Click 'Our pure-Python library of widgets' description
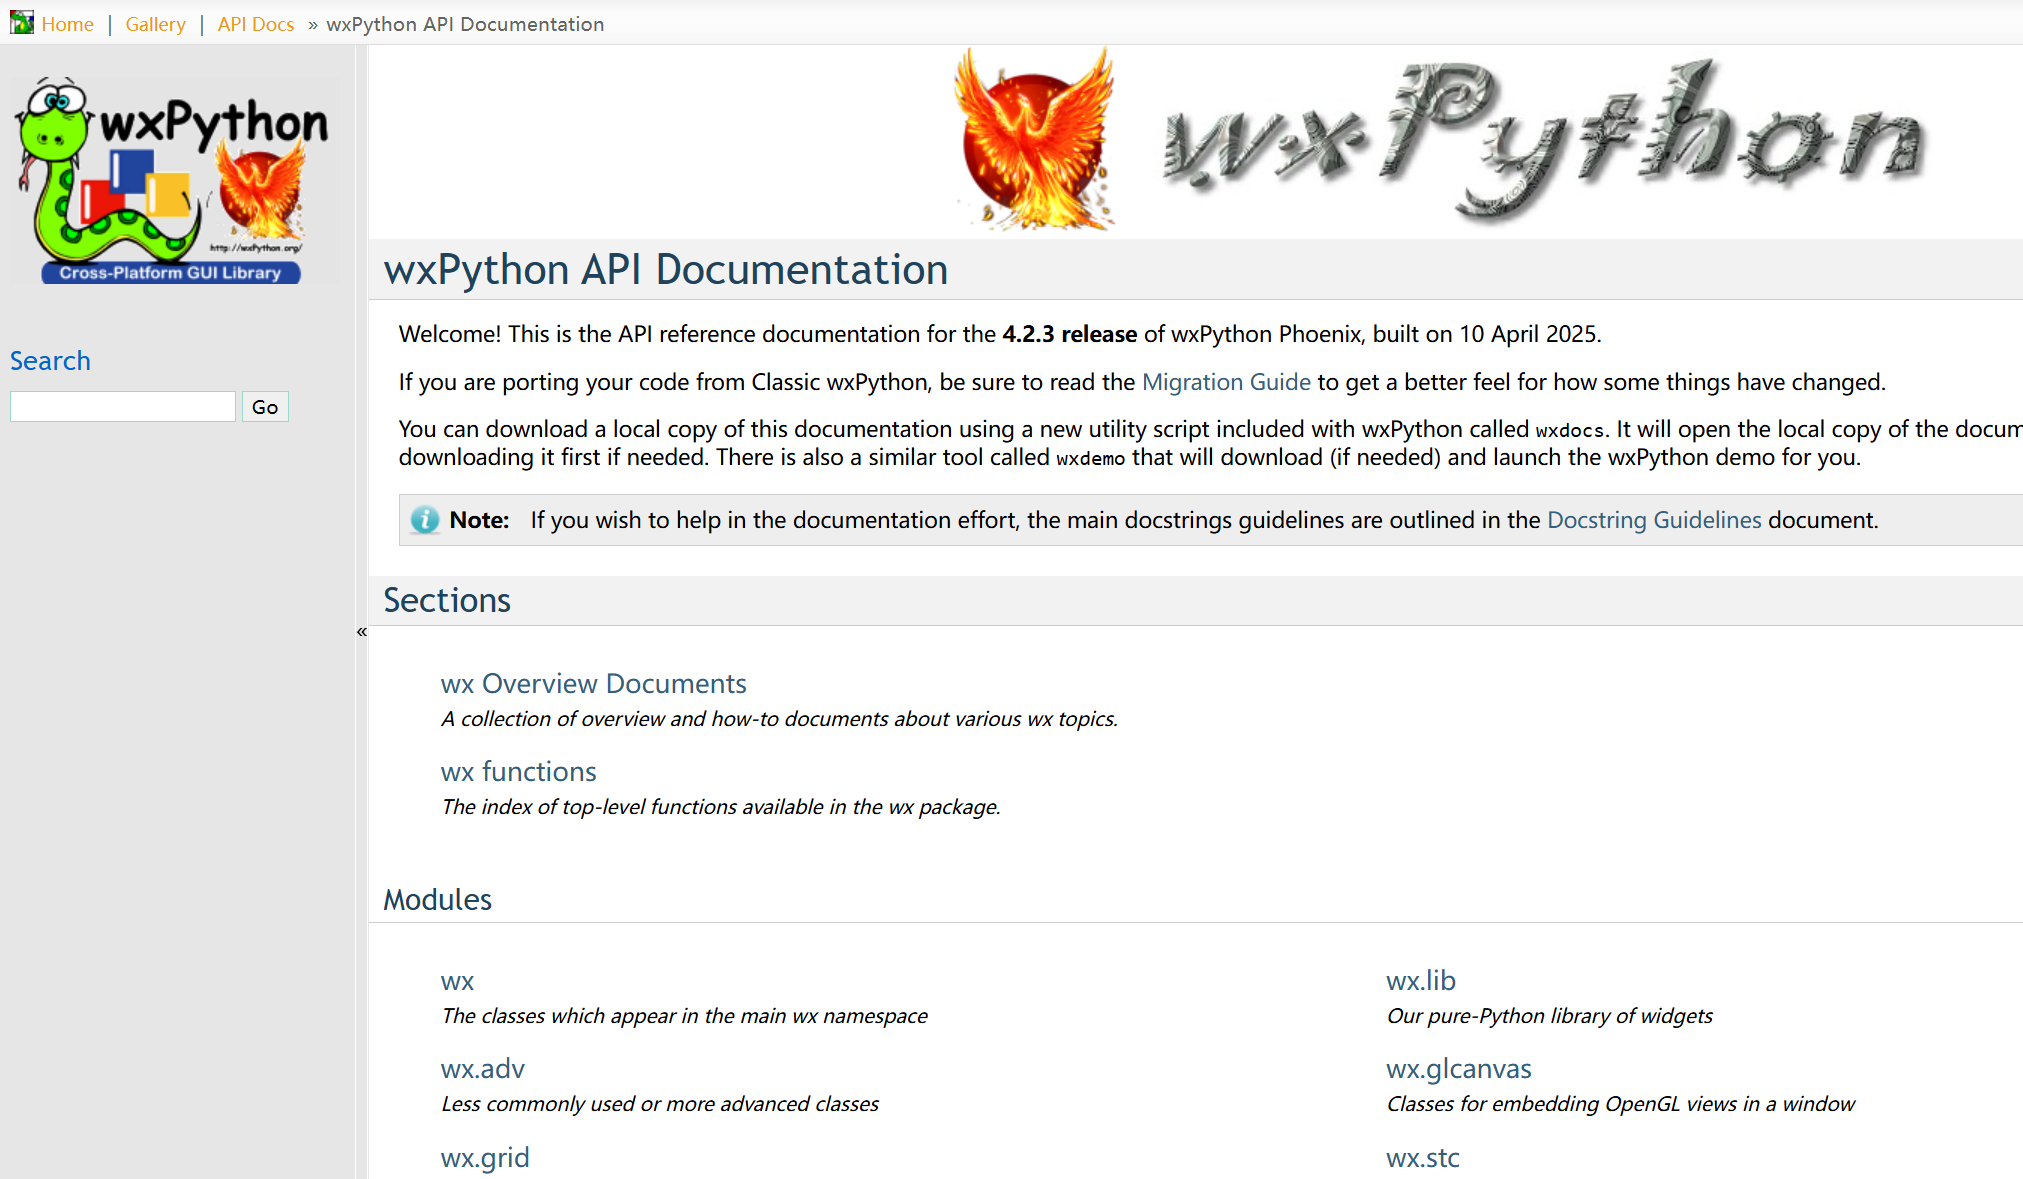The height and width of the screenshot is (1179, 2023). pyautogui.click(x=1549, y=1016)
